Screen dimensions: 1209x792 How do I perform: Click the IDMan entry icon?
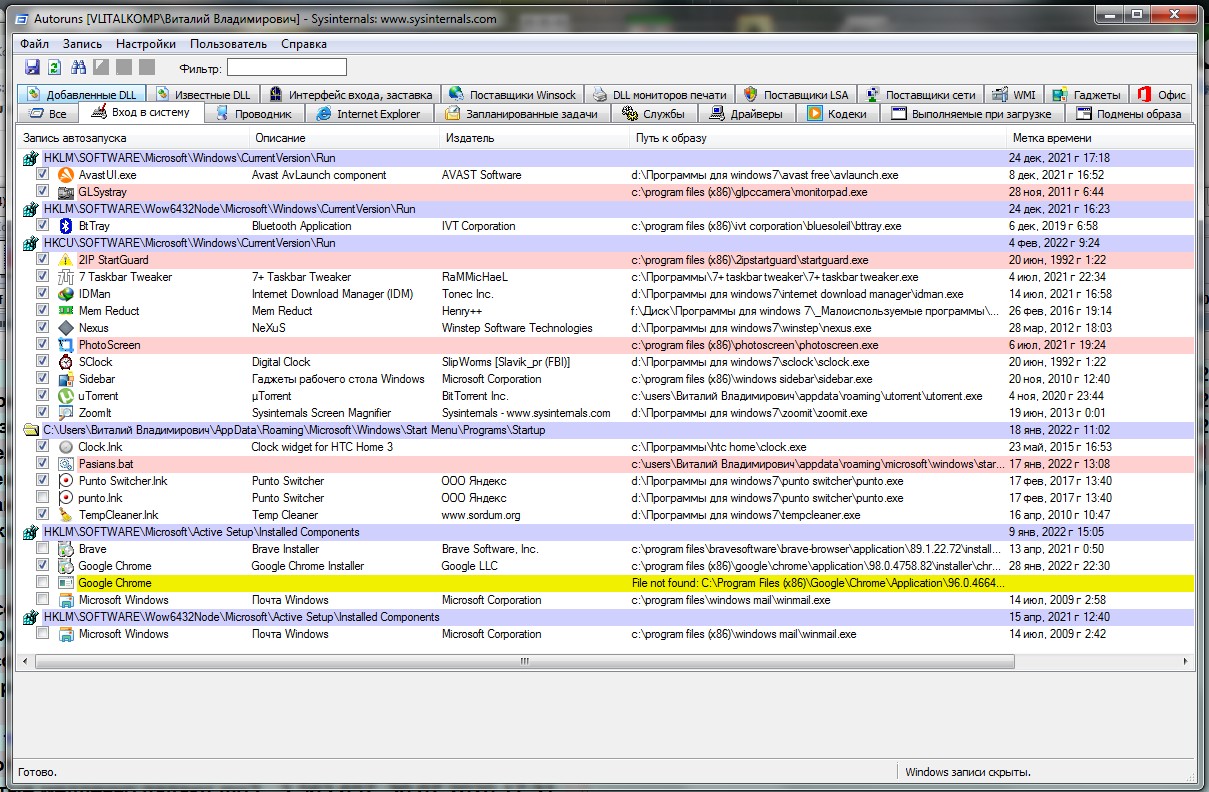(x=66, y=294)
